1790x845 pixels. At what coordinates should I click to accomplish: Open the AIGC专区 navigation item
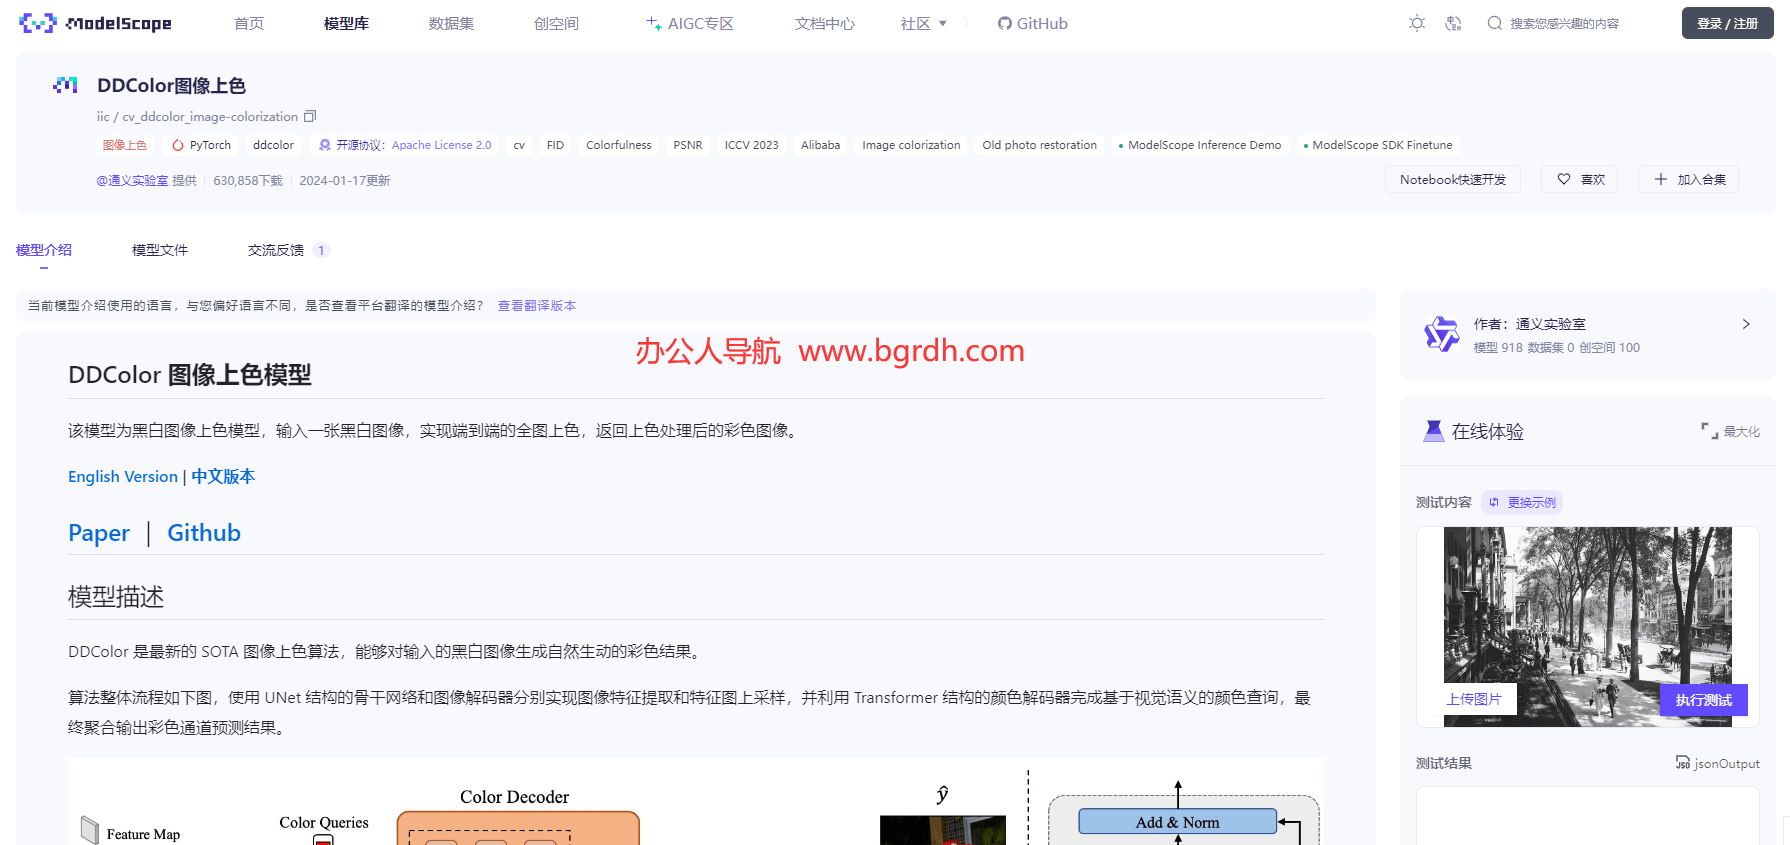[690, 23]
